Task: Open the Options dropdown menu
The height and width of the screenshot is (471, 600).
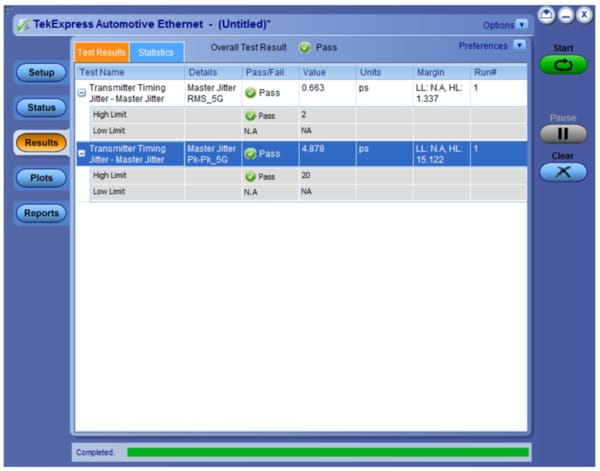Action: (522, 25)
